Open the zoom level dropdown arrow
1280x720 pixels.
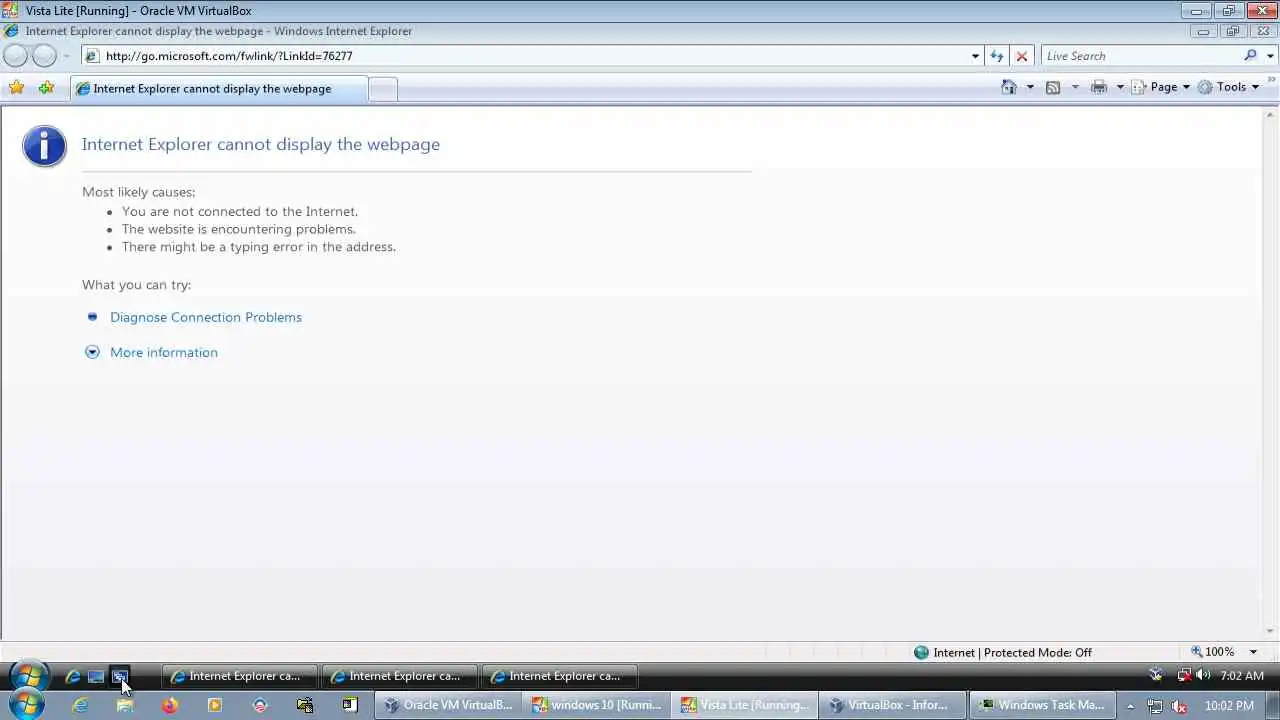[x=1253, y=652]
